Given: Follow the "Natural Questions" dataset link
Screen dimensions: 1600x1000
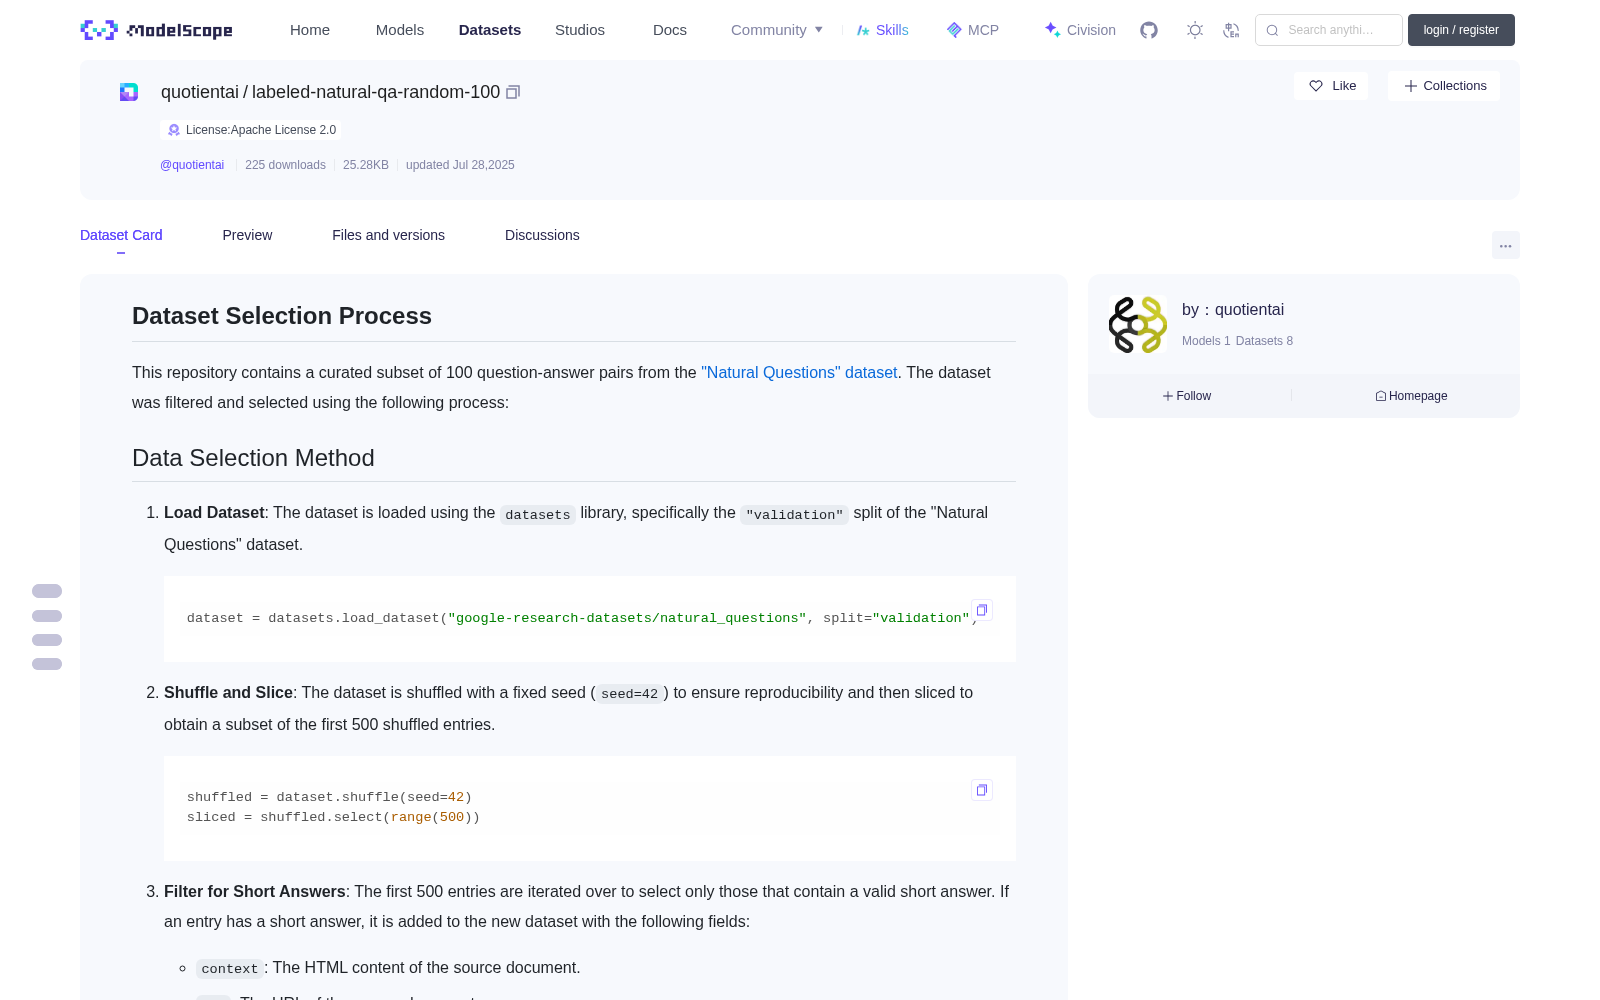Looking at the screenshot, I should click(x=799, y=372).
